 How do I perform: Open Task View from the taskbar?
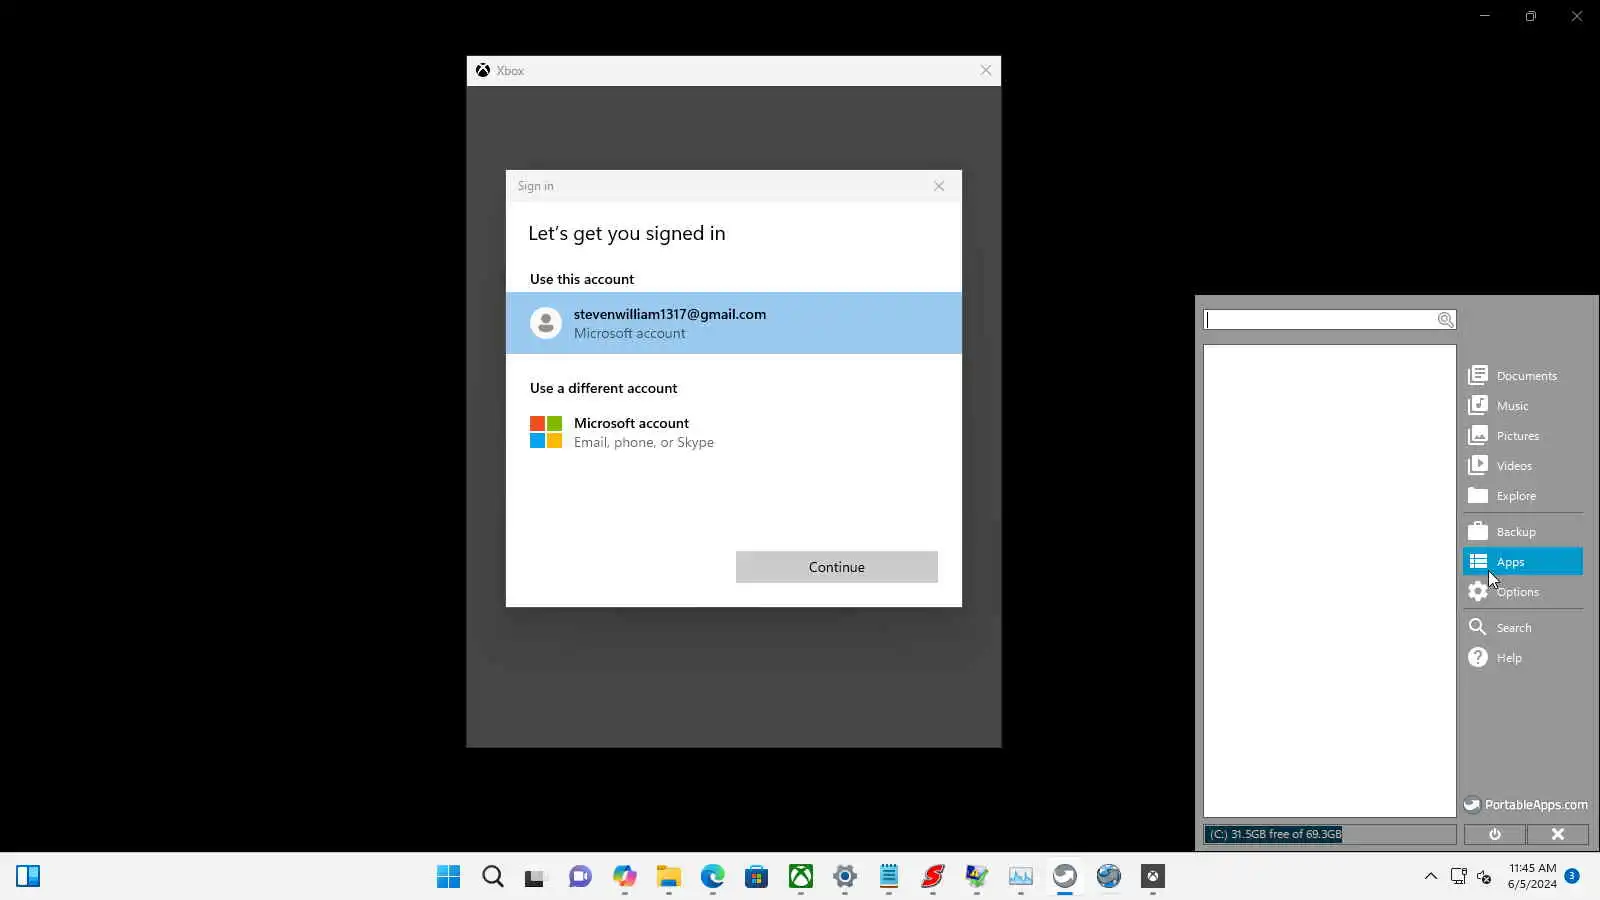536,877
